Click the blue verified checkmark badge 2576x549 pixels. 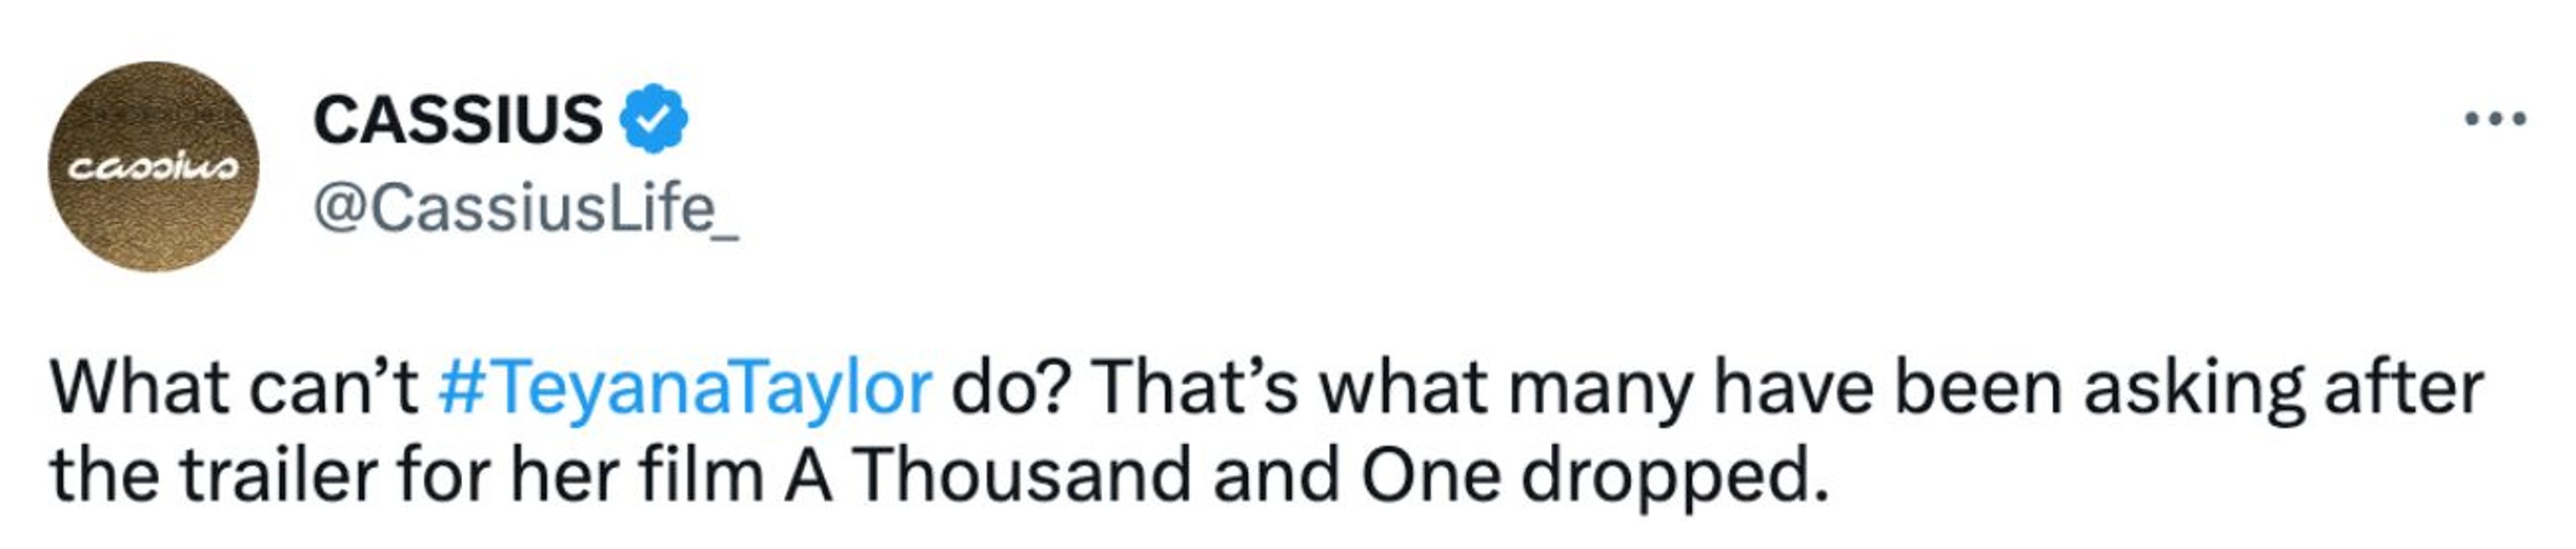click(653, 119)
